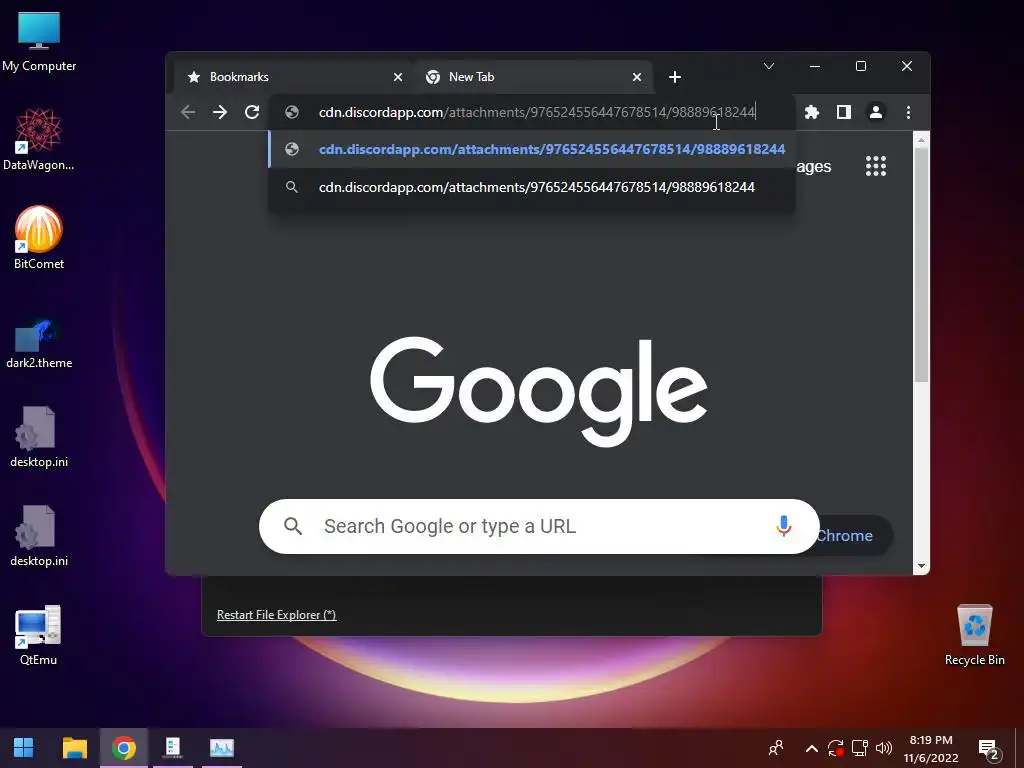Open the notification center icon
The width and height of the screenshot is (1024, 768).
tap(989, 748)
